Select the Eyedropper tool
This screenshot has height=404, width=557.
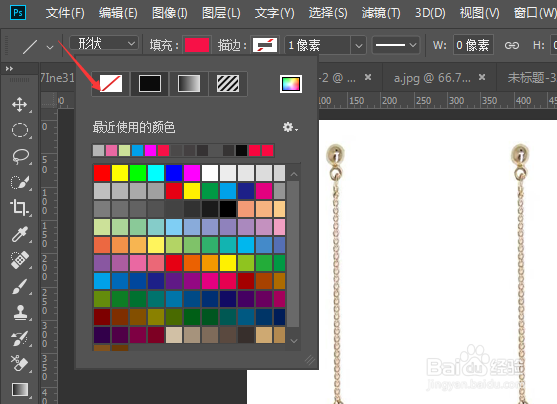(20, 234)
